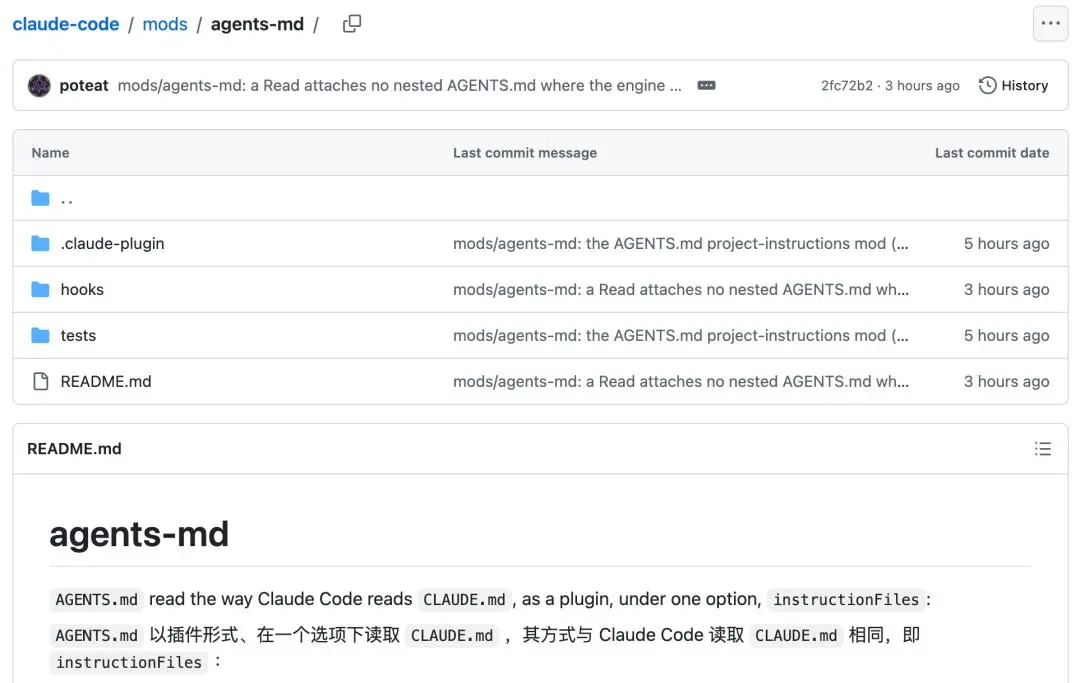This screenshot has width=1080, height=683.
Task: Open the hooks folder name
Action: coord(82,290)
